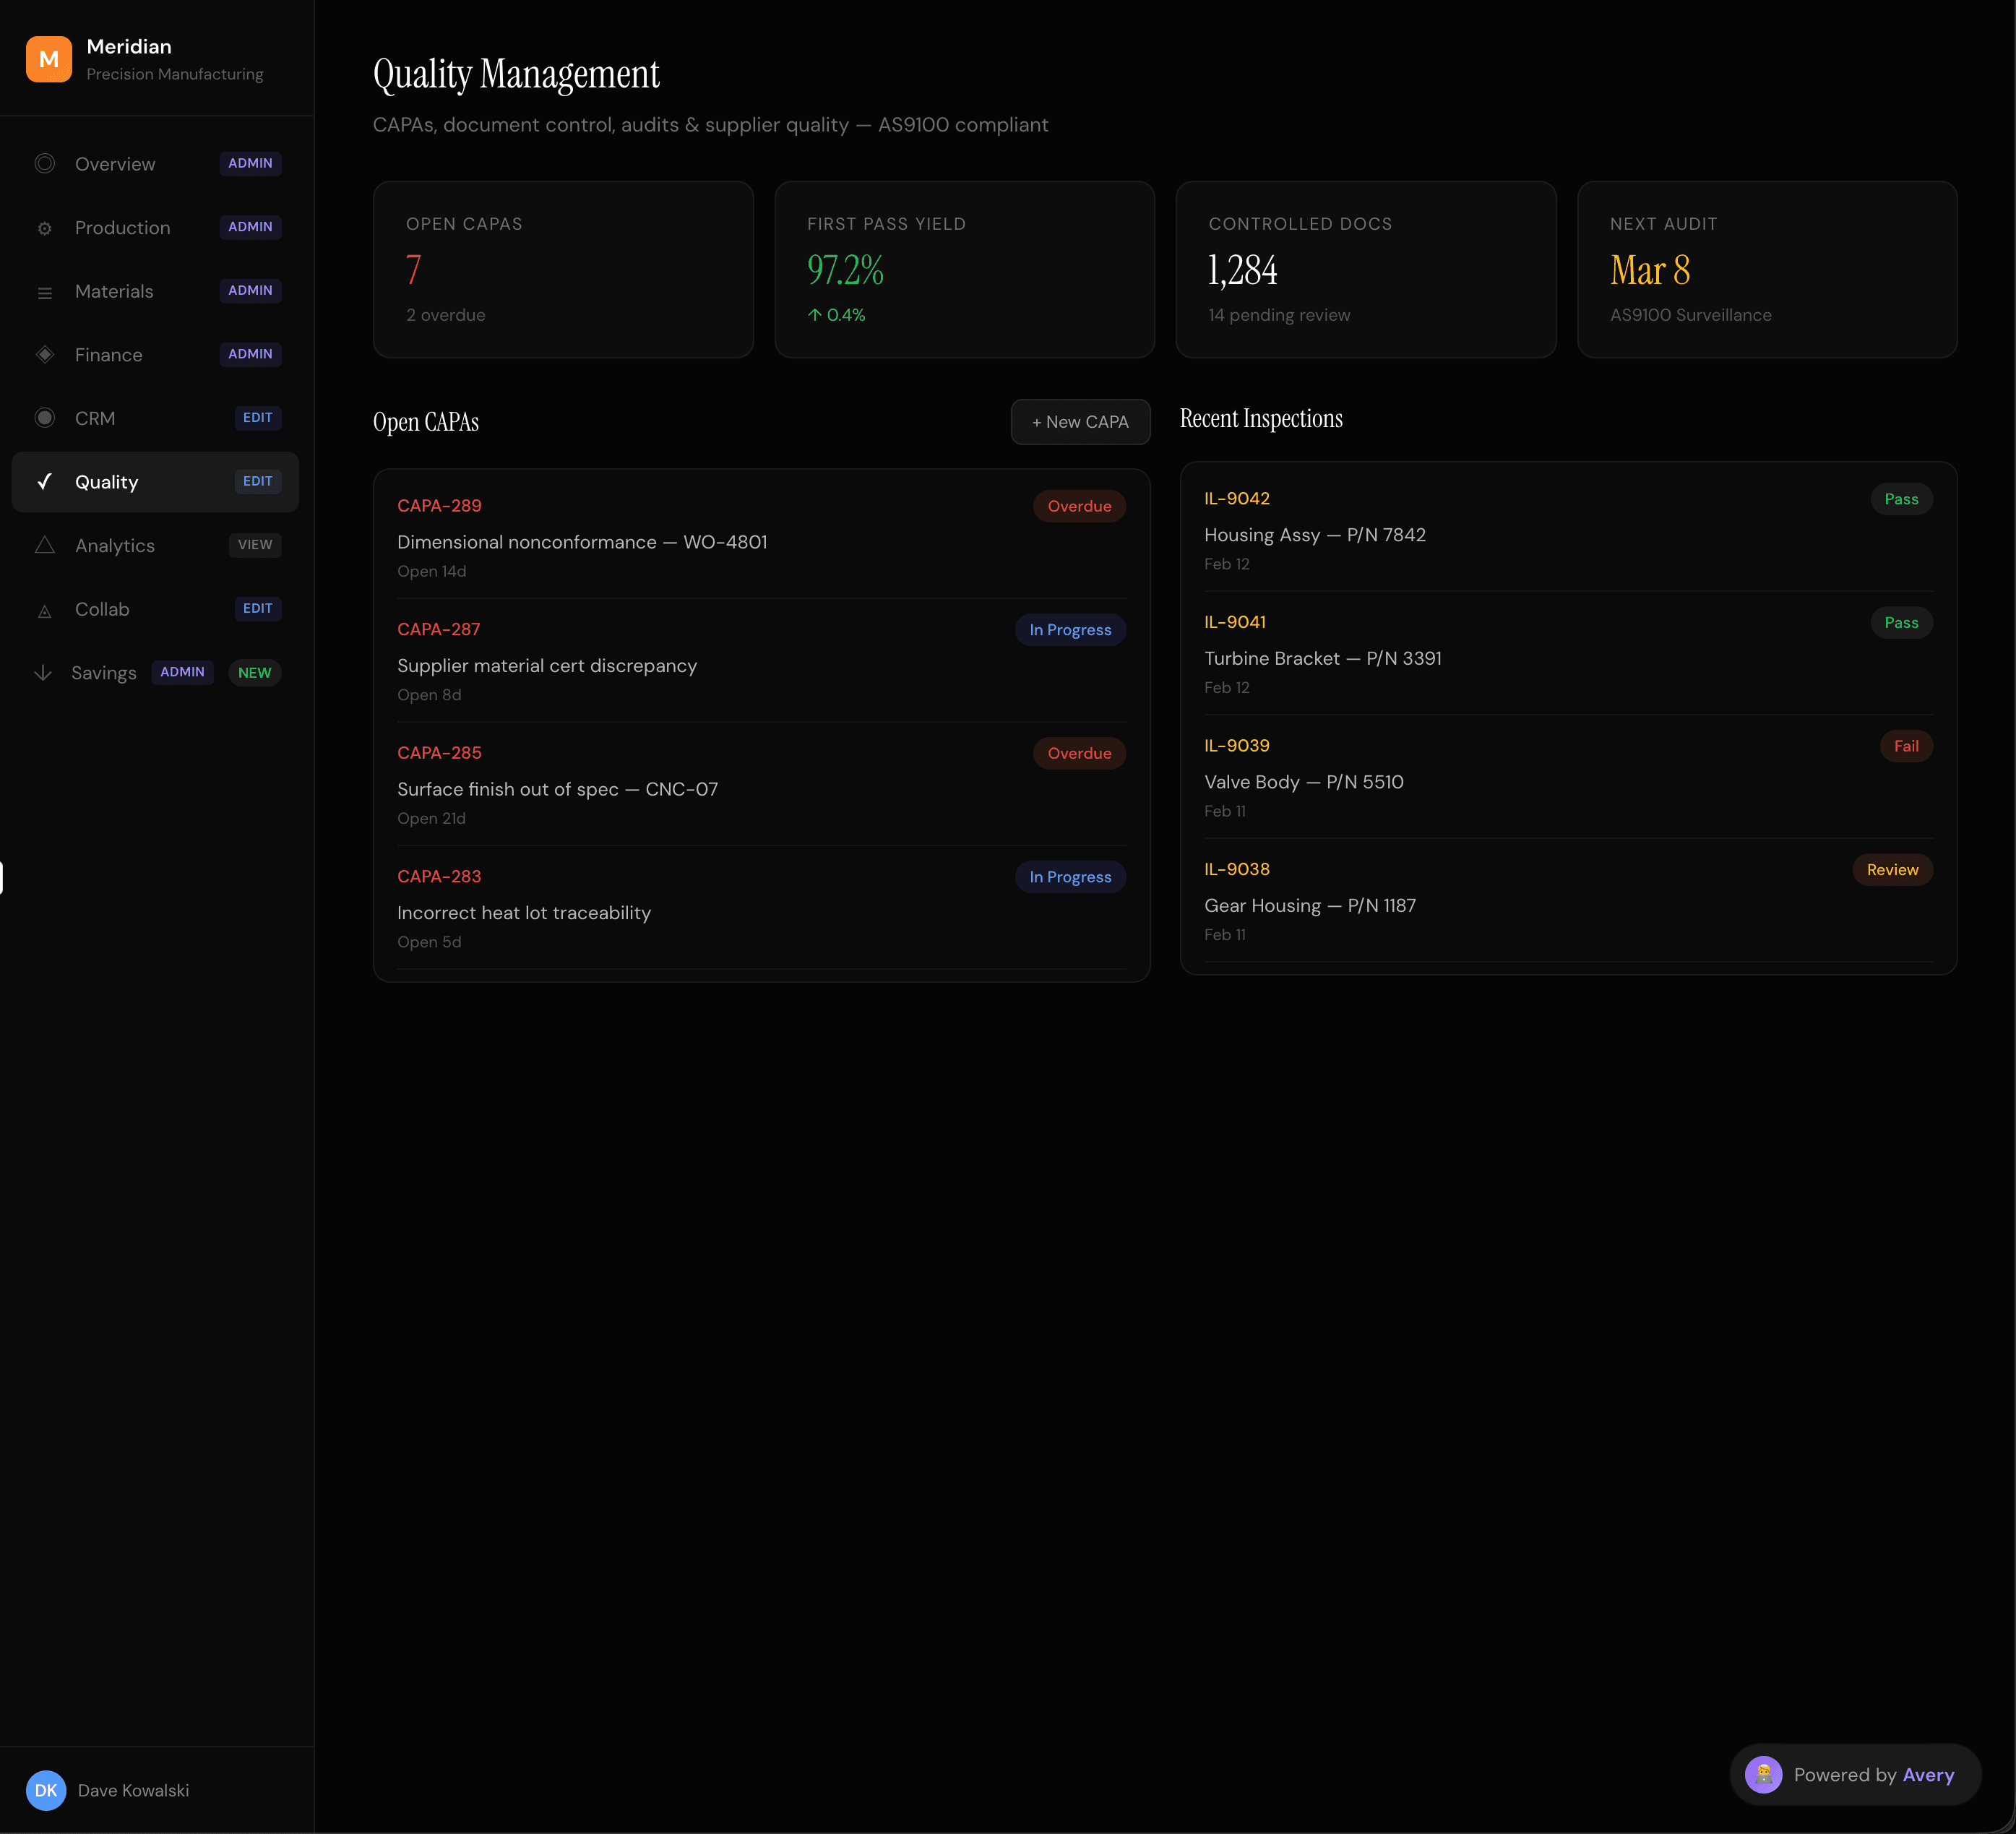2016x1834 pixels.
Task: Open the Powered by Avery link
Action: click(1873, 1775)
